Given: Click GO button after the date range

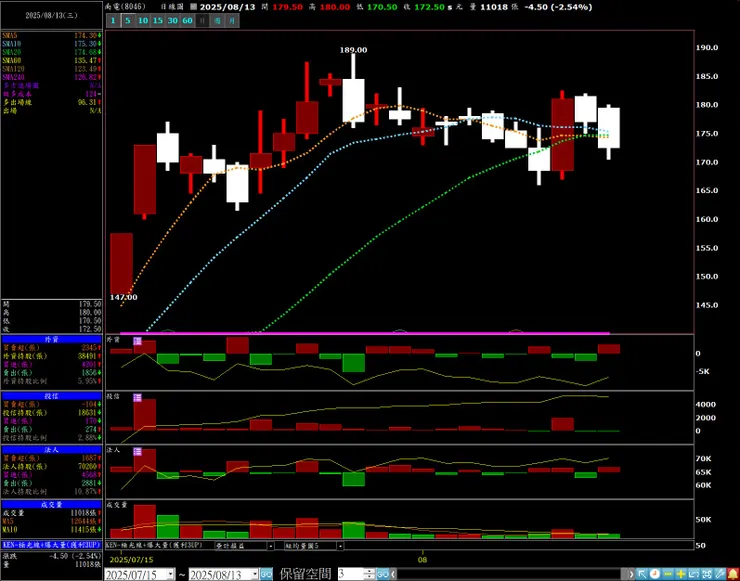Looking at the screenshot, I should pos(266,574).
